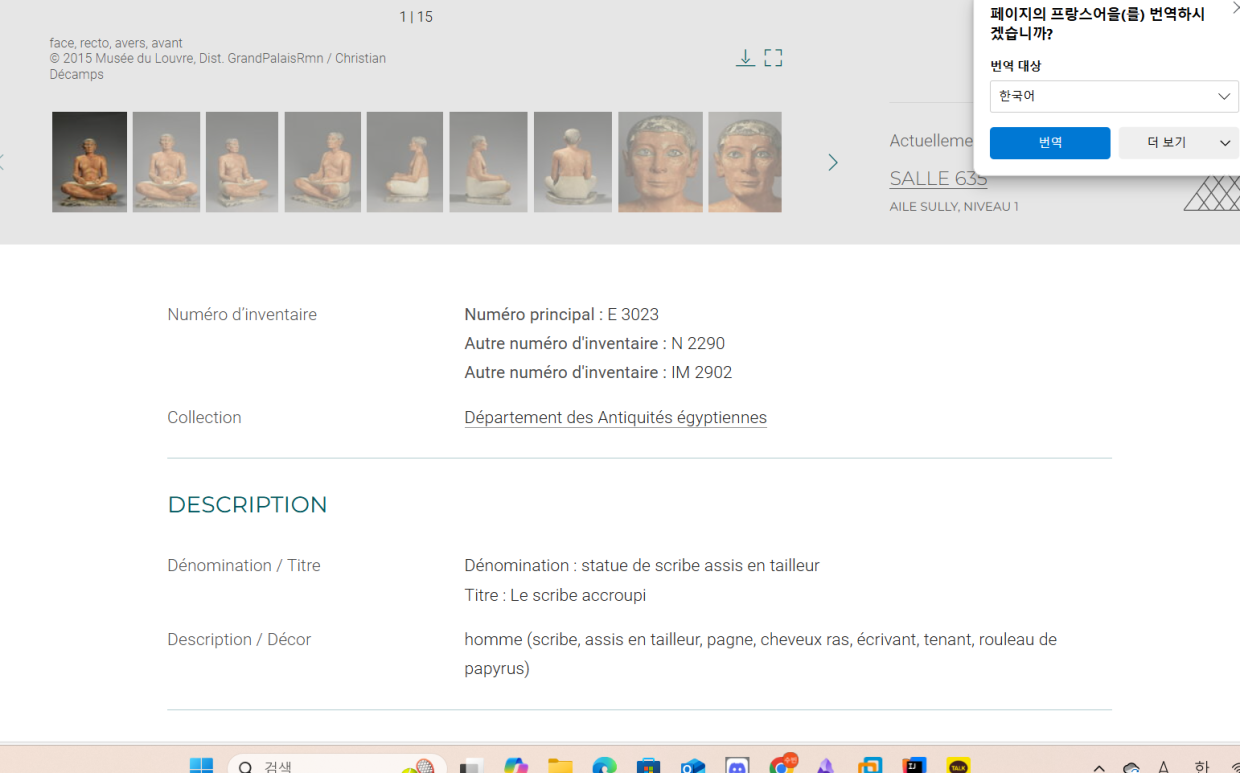Open Copilot from the taskbar
1240x773 pixels.
(516, 766)
